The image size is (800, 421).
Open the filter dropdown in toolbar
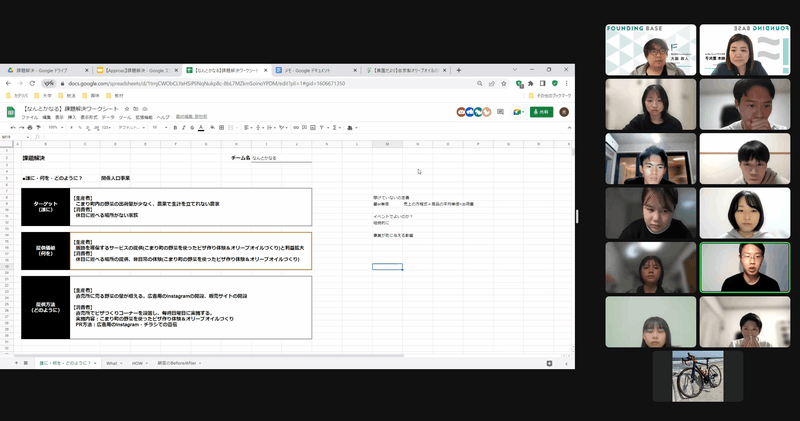pos(323,128)
